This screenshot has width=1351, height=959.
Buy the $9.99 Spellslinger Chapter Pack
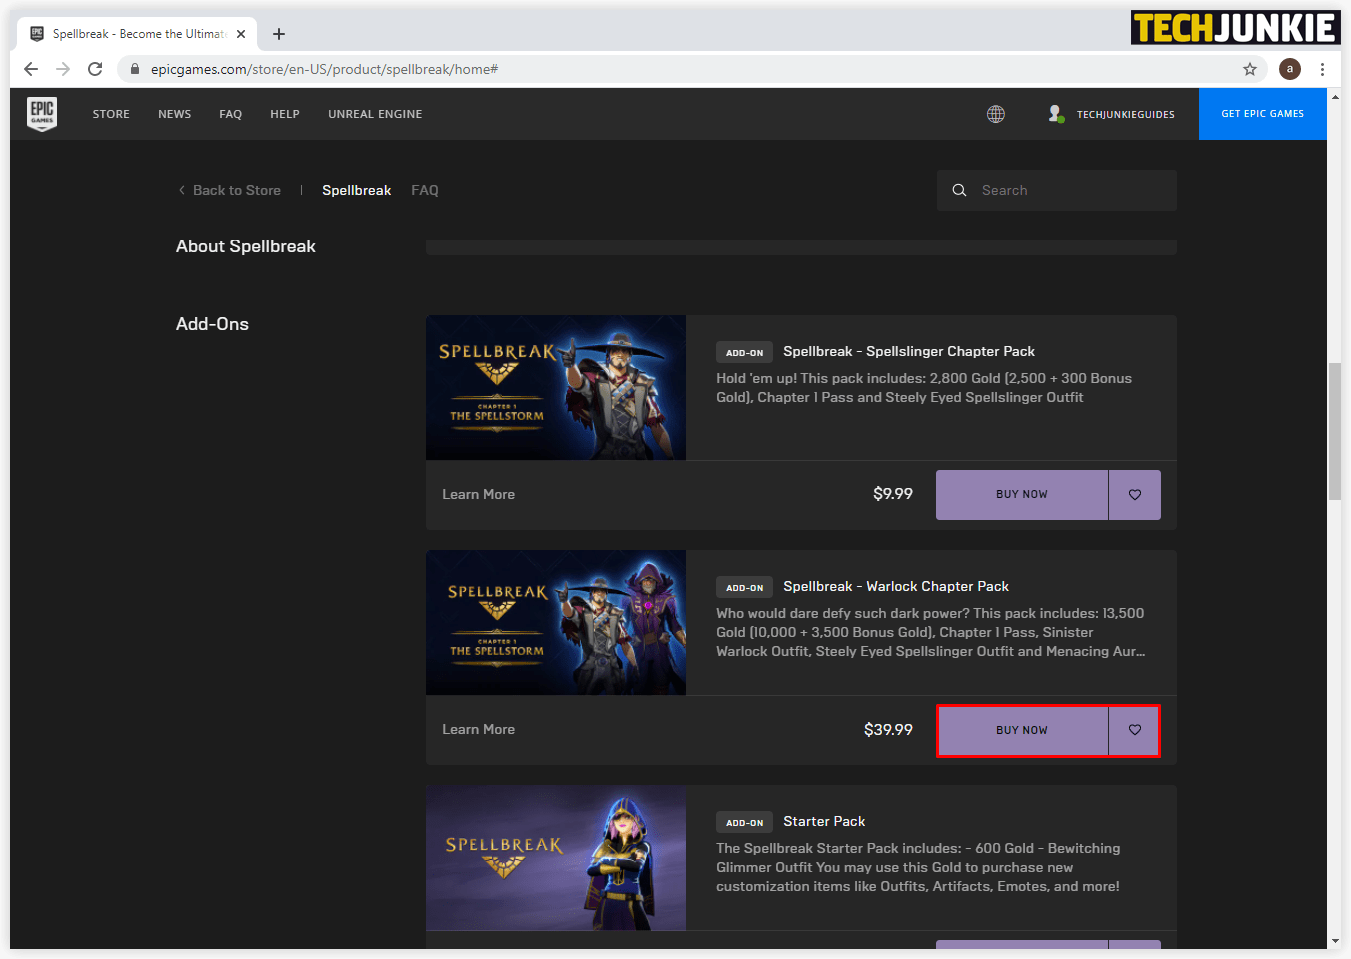coord(1021,495)
